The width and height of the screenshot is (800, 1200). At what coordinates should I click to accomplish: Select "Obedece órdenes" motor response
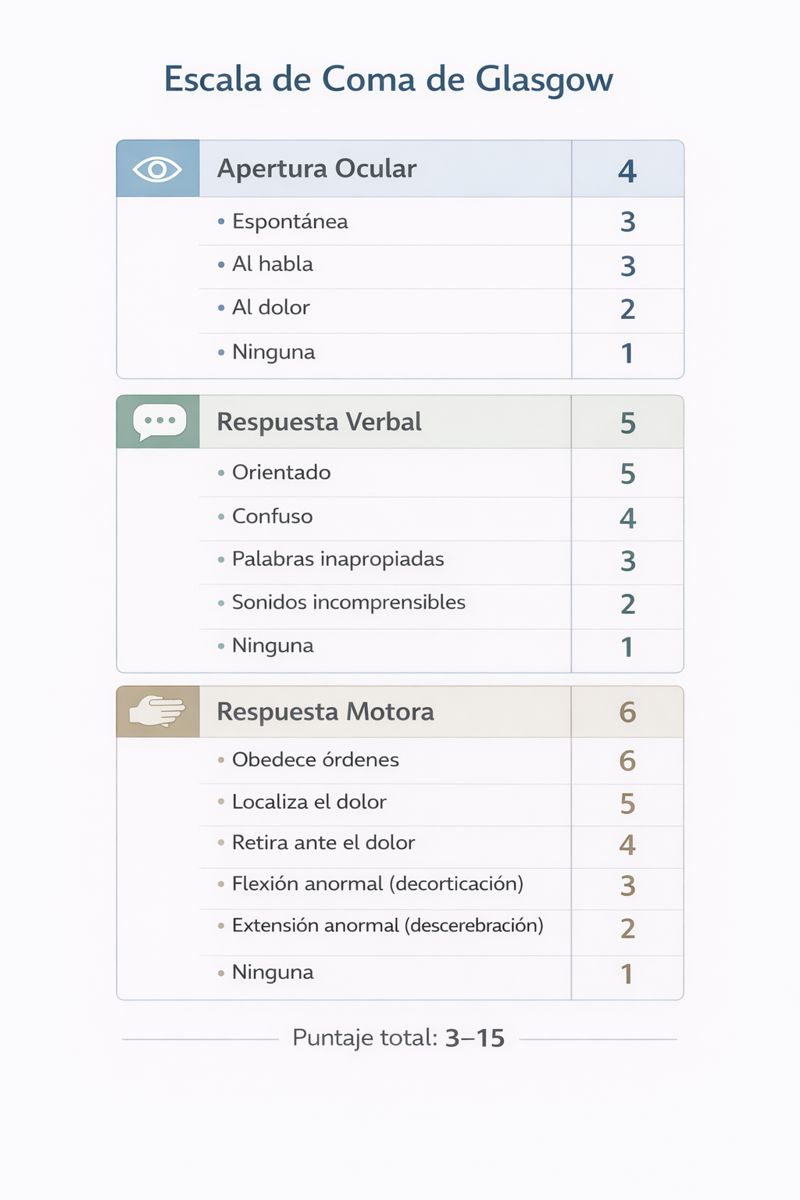315,760
